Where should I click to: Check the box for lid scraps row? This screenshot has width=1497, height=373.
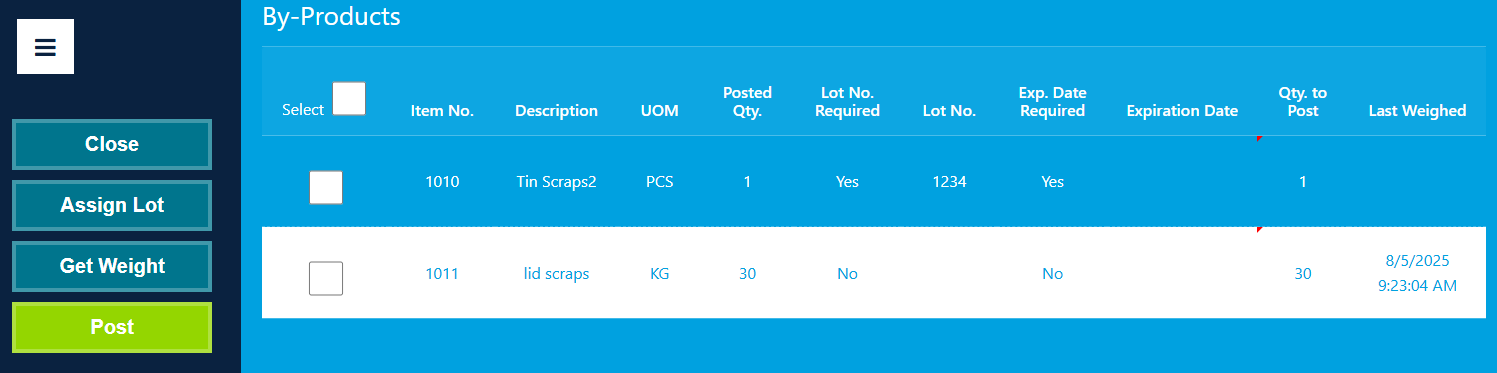326,278
